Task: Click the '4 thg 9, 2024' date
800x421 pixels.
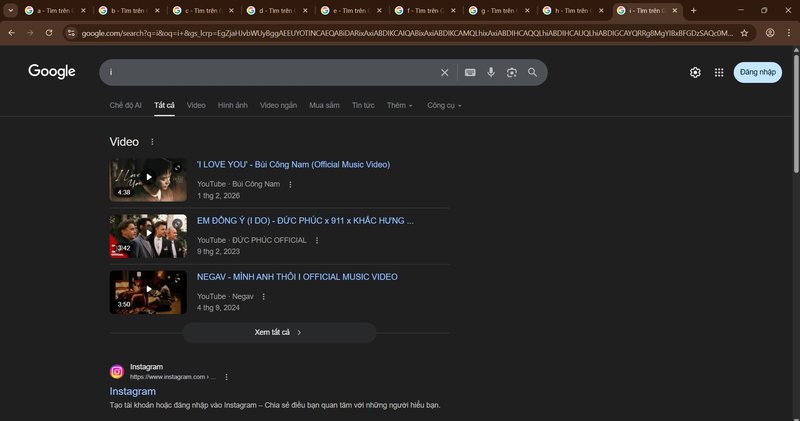Action: [x=218, y=308]
